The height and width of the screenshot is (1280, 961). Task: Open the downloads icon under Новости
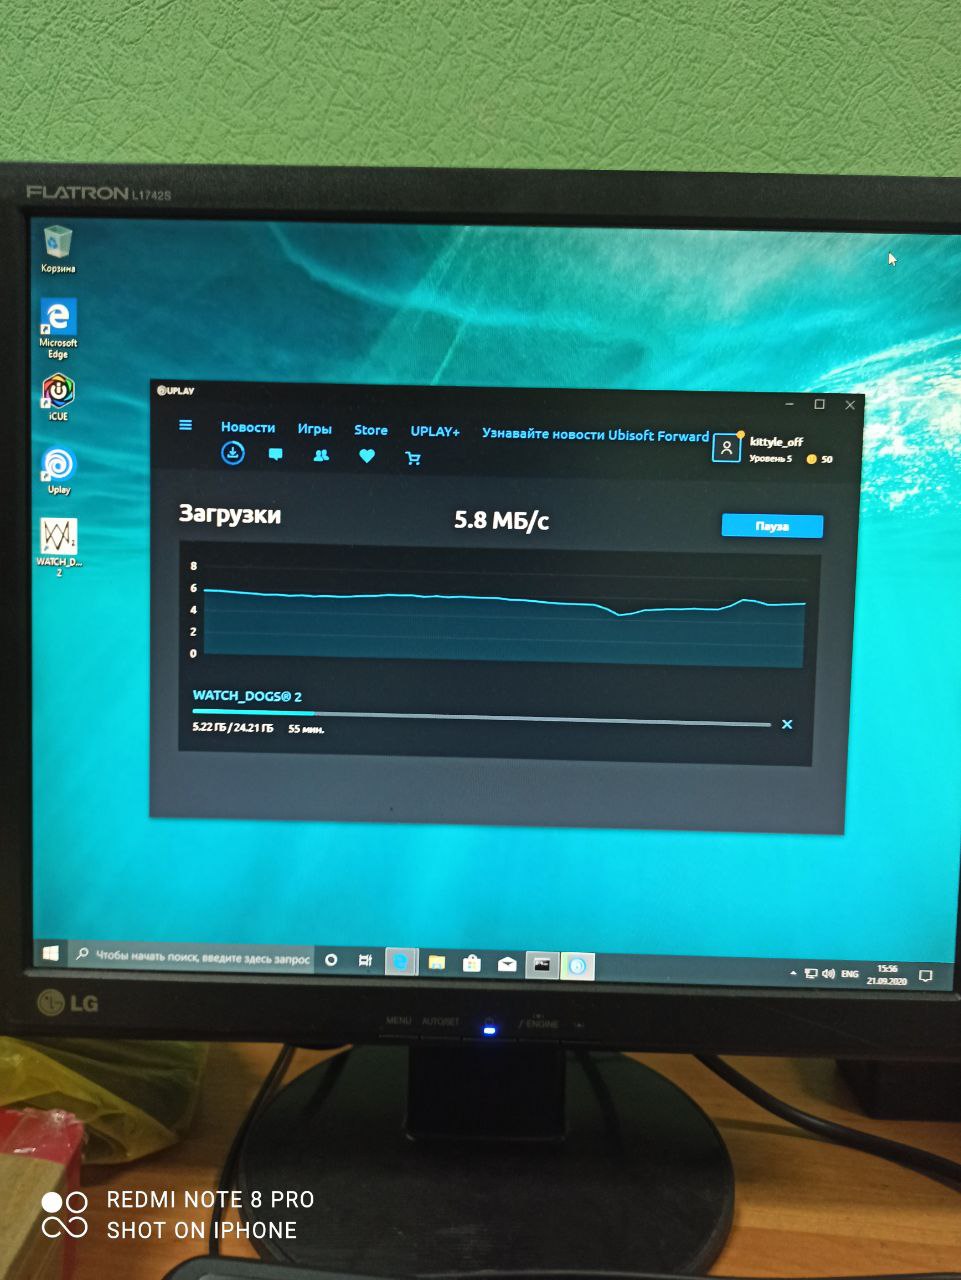click(233, 453)
